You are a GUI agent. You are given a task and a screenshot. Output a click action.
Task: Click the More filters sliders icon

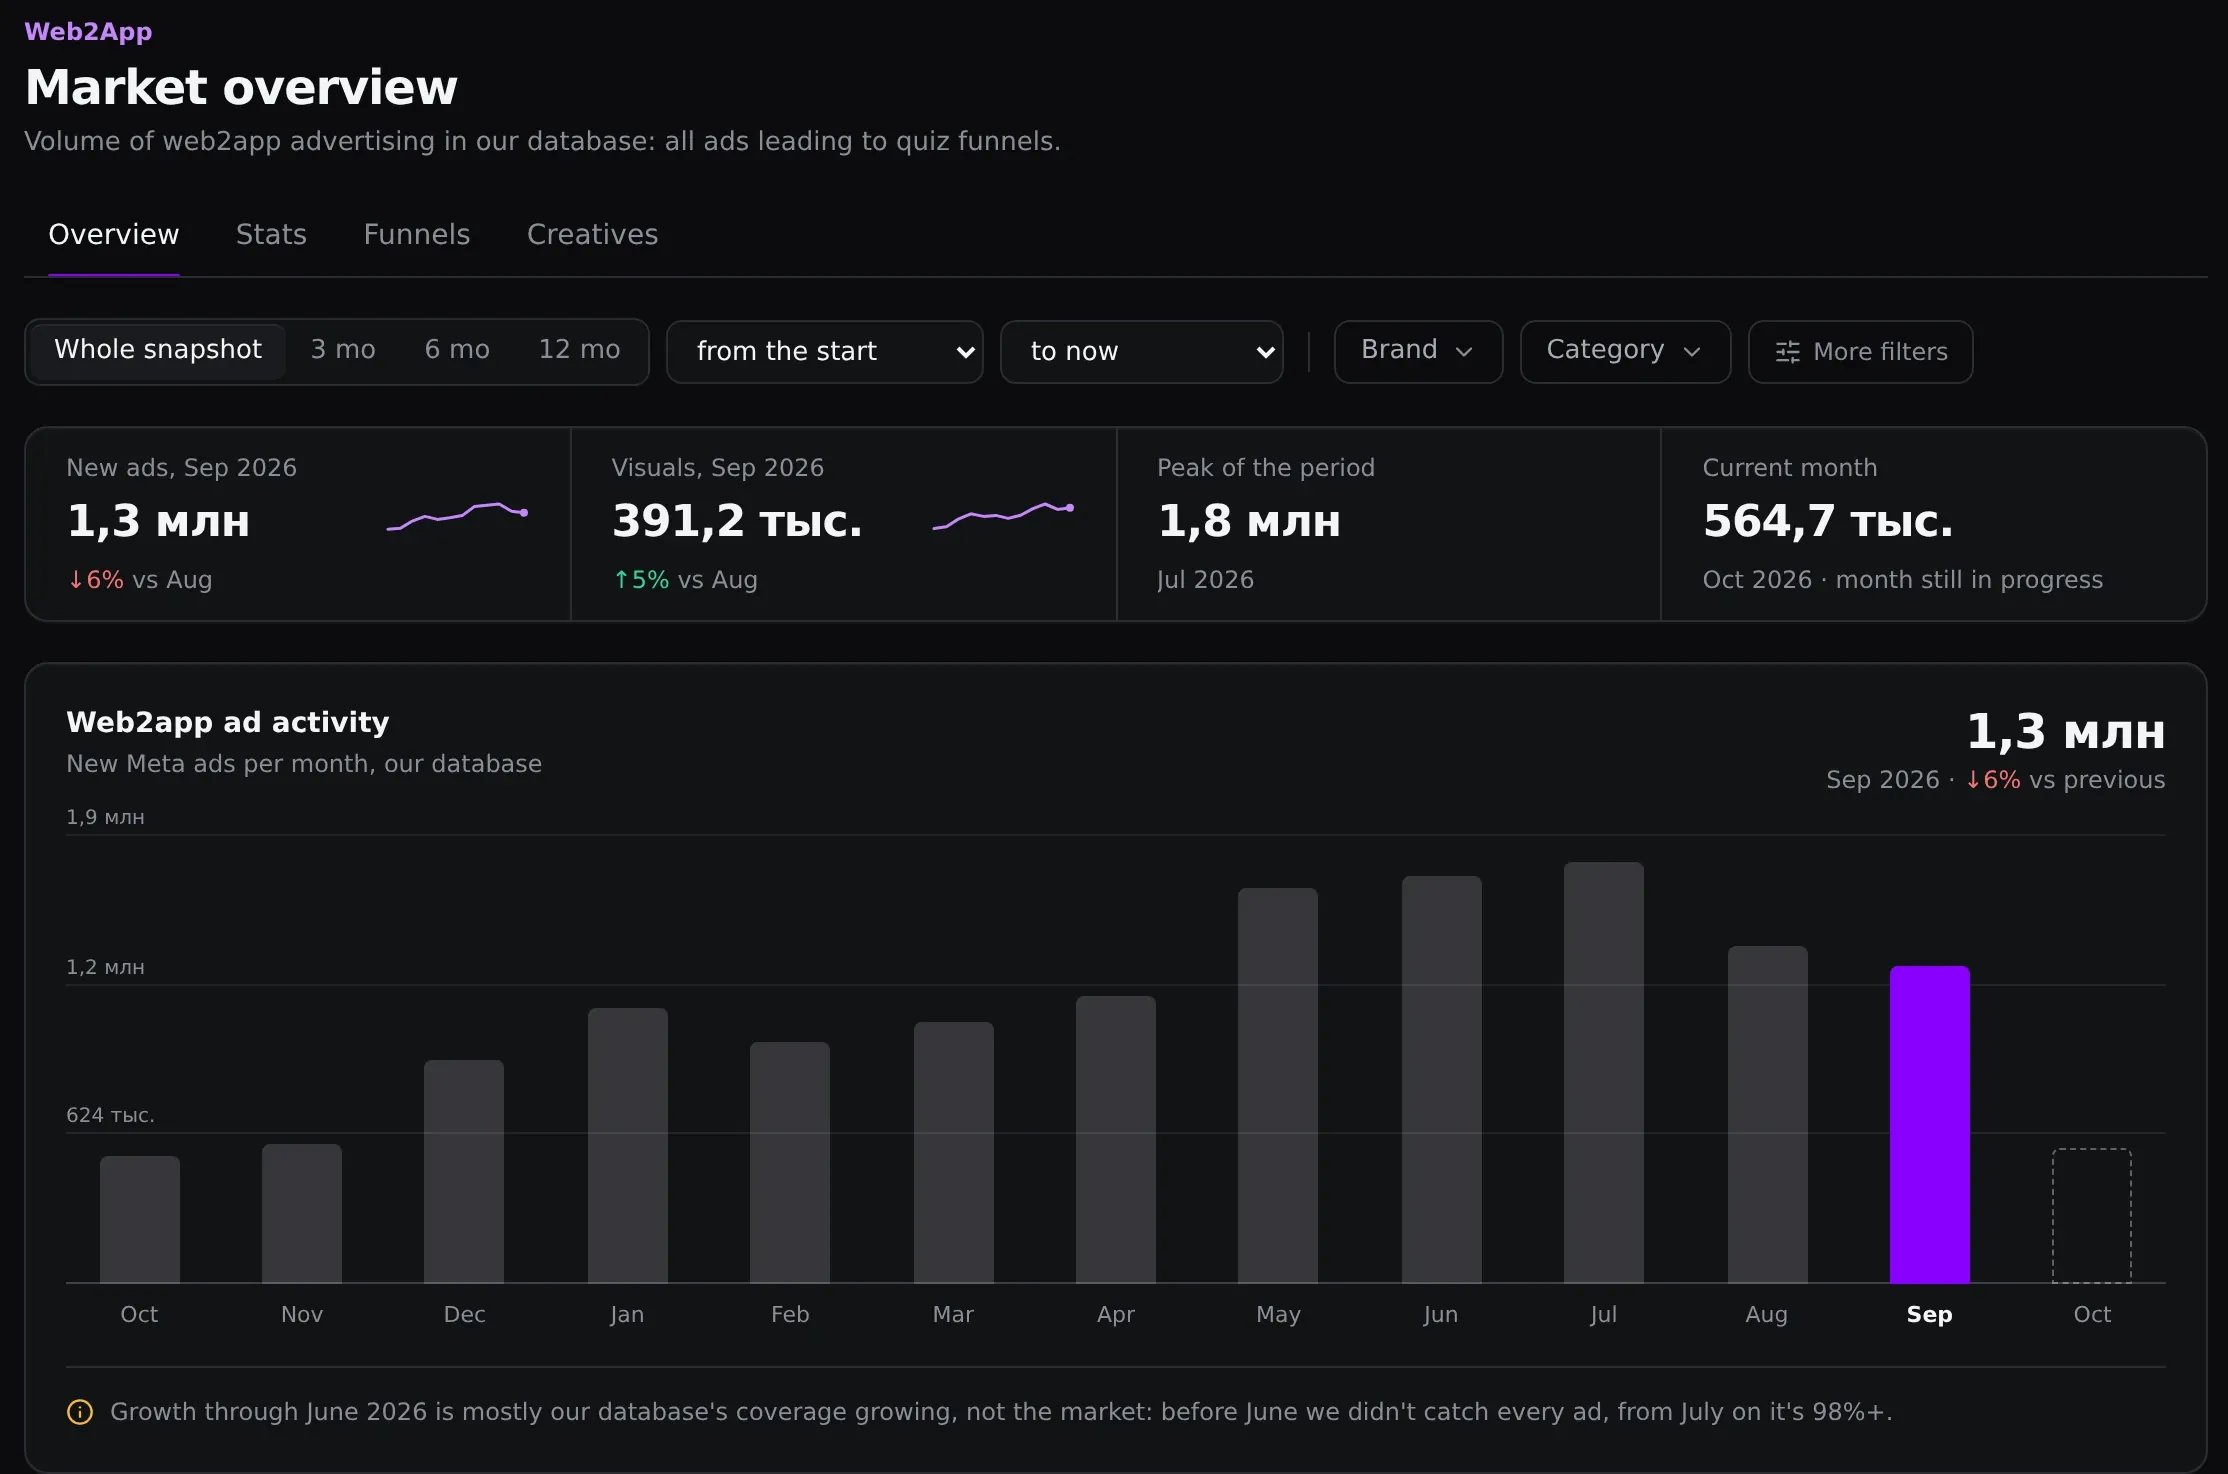pos(1787,352)
